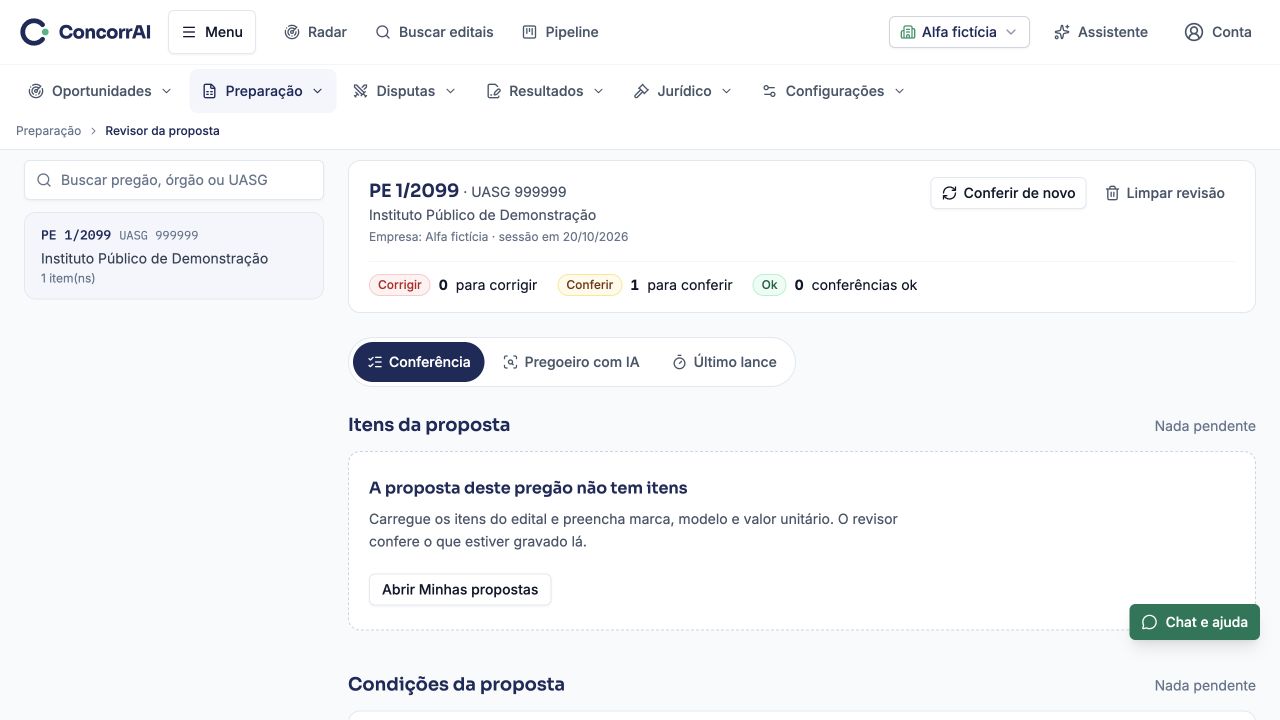Click the red Corrigir badge

(x=400, y=285)
